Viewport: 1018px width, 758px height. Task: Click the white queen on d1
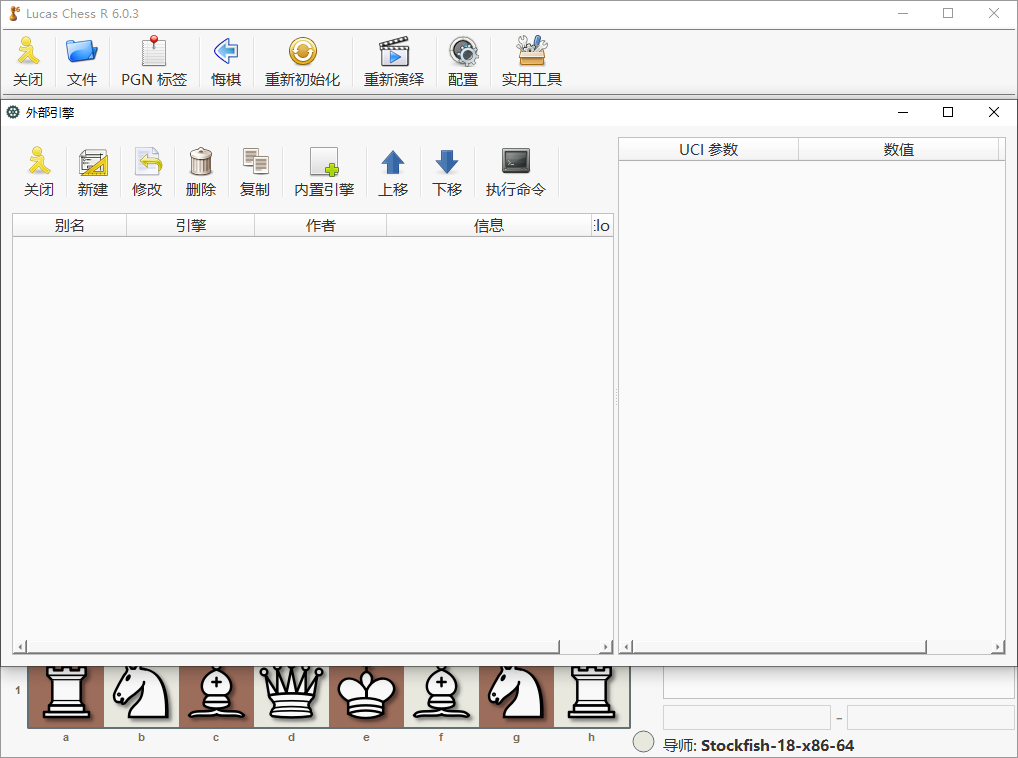tap(292, 694)
